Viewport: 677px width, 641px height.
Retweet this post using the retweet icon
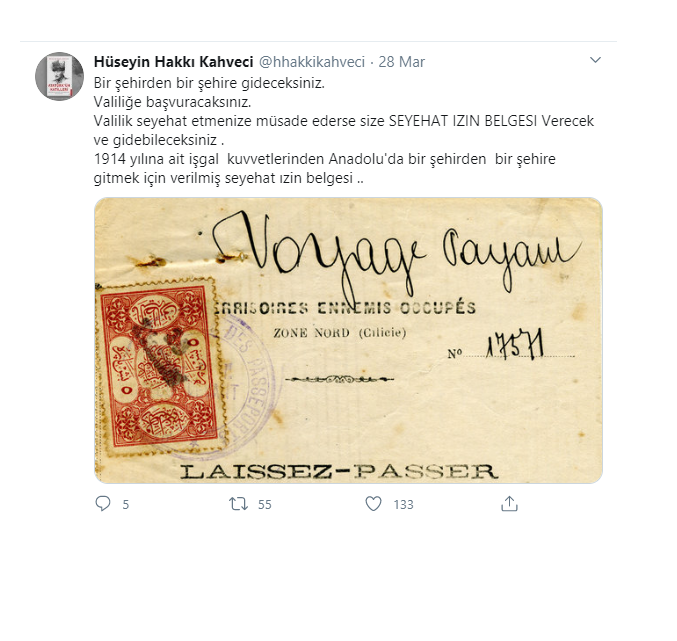(x=238, y=504)
